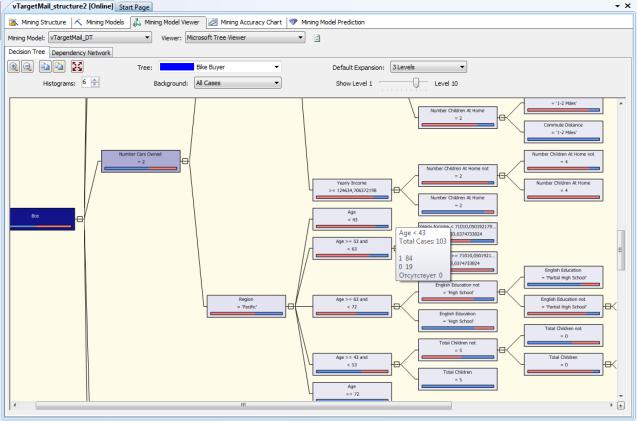The height and width of the screenshot is (421, 638).
Task: Select the Total Children not = 0 node
Action: tap(564, 335)
